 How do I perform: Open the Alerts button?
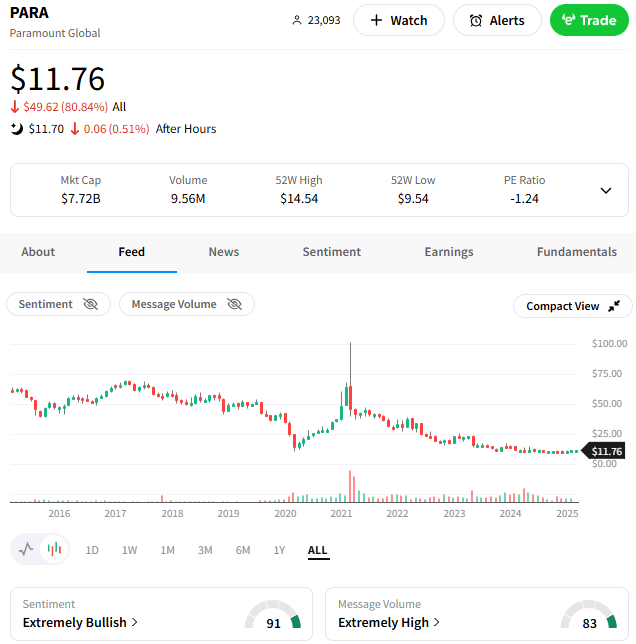(497, 20)
